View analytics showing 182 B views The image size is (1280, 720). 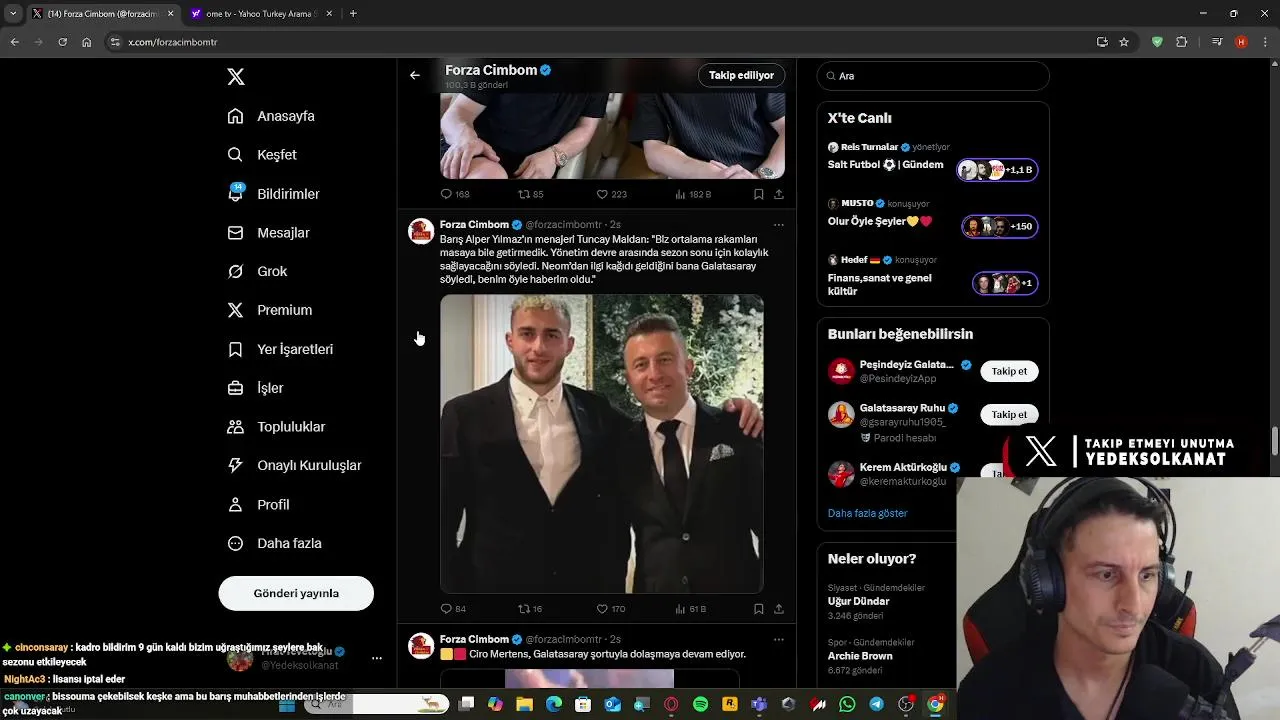693,194
